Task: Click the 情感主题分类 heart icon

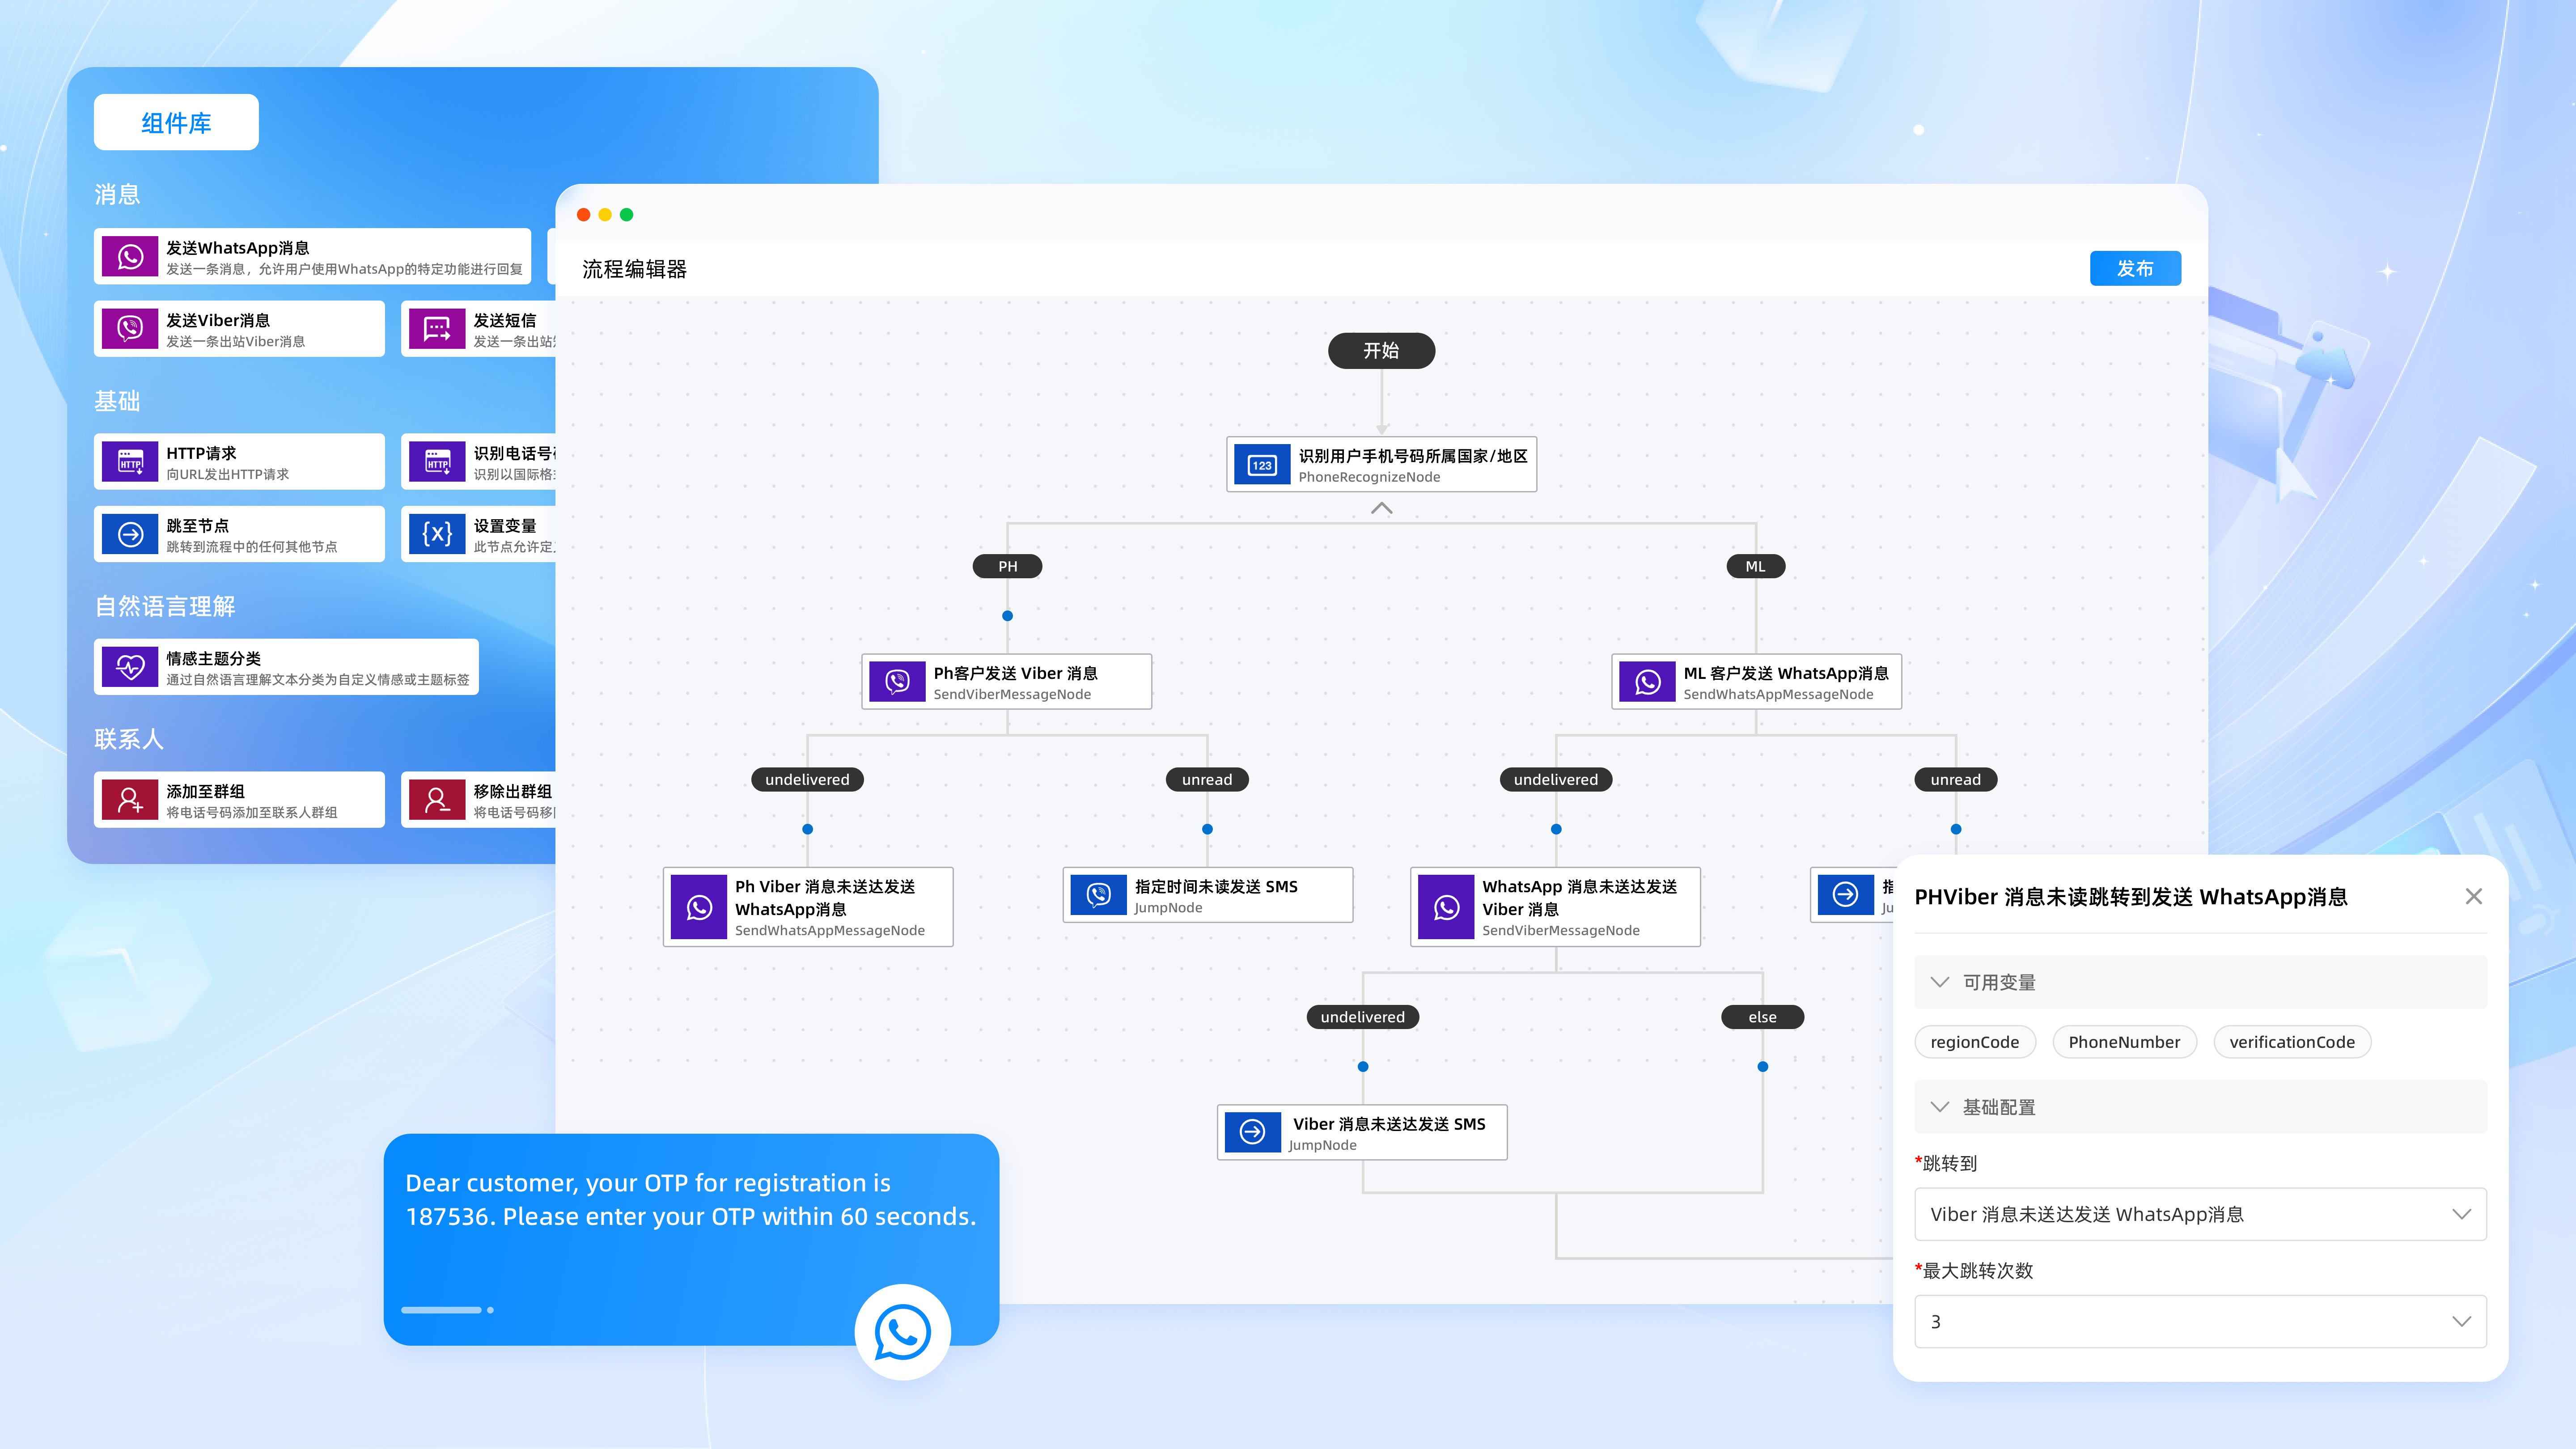Action: pyautogui.click(x=130, y=667)
